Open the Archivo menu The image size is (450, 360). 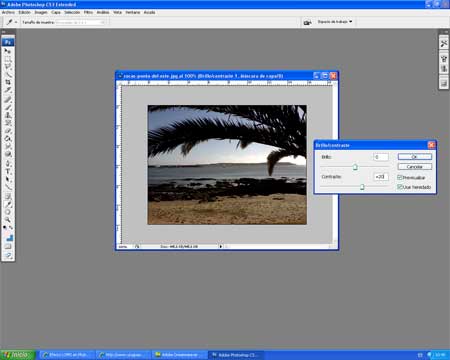8,12
